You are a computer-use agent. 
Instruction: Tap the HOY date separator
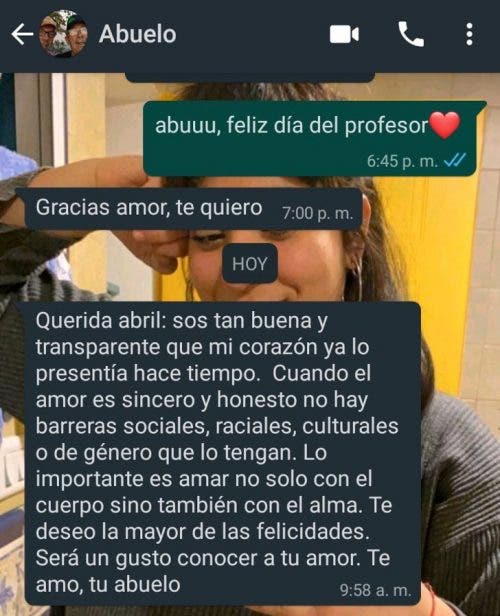[250, 264]
